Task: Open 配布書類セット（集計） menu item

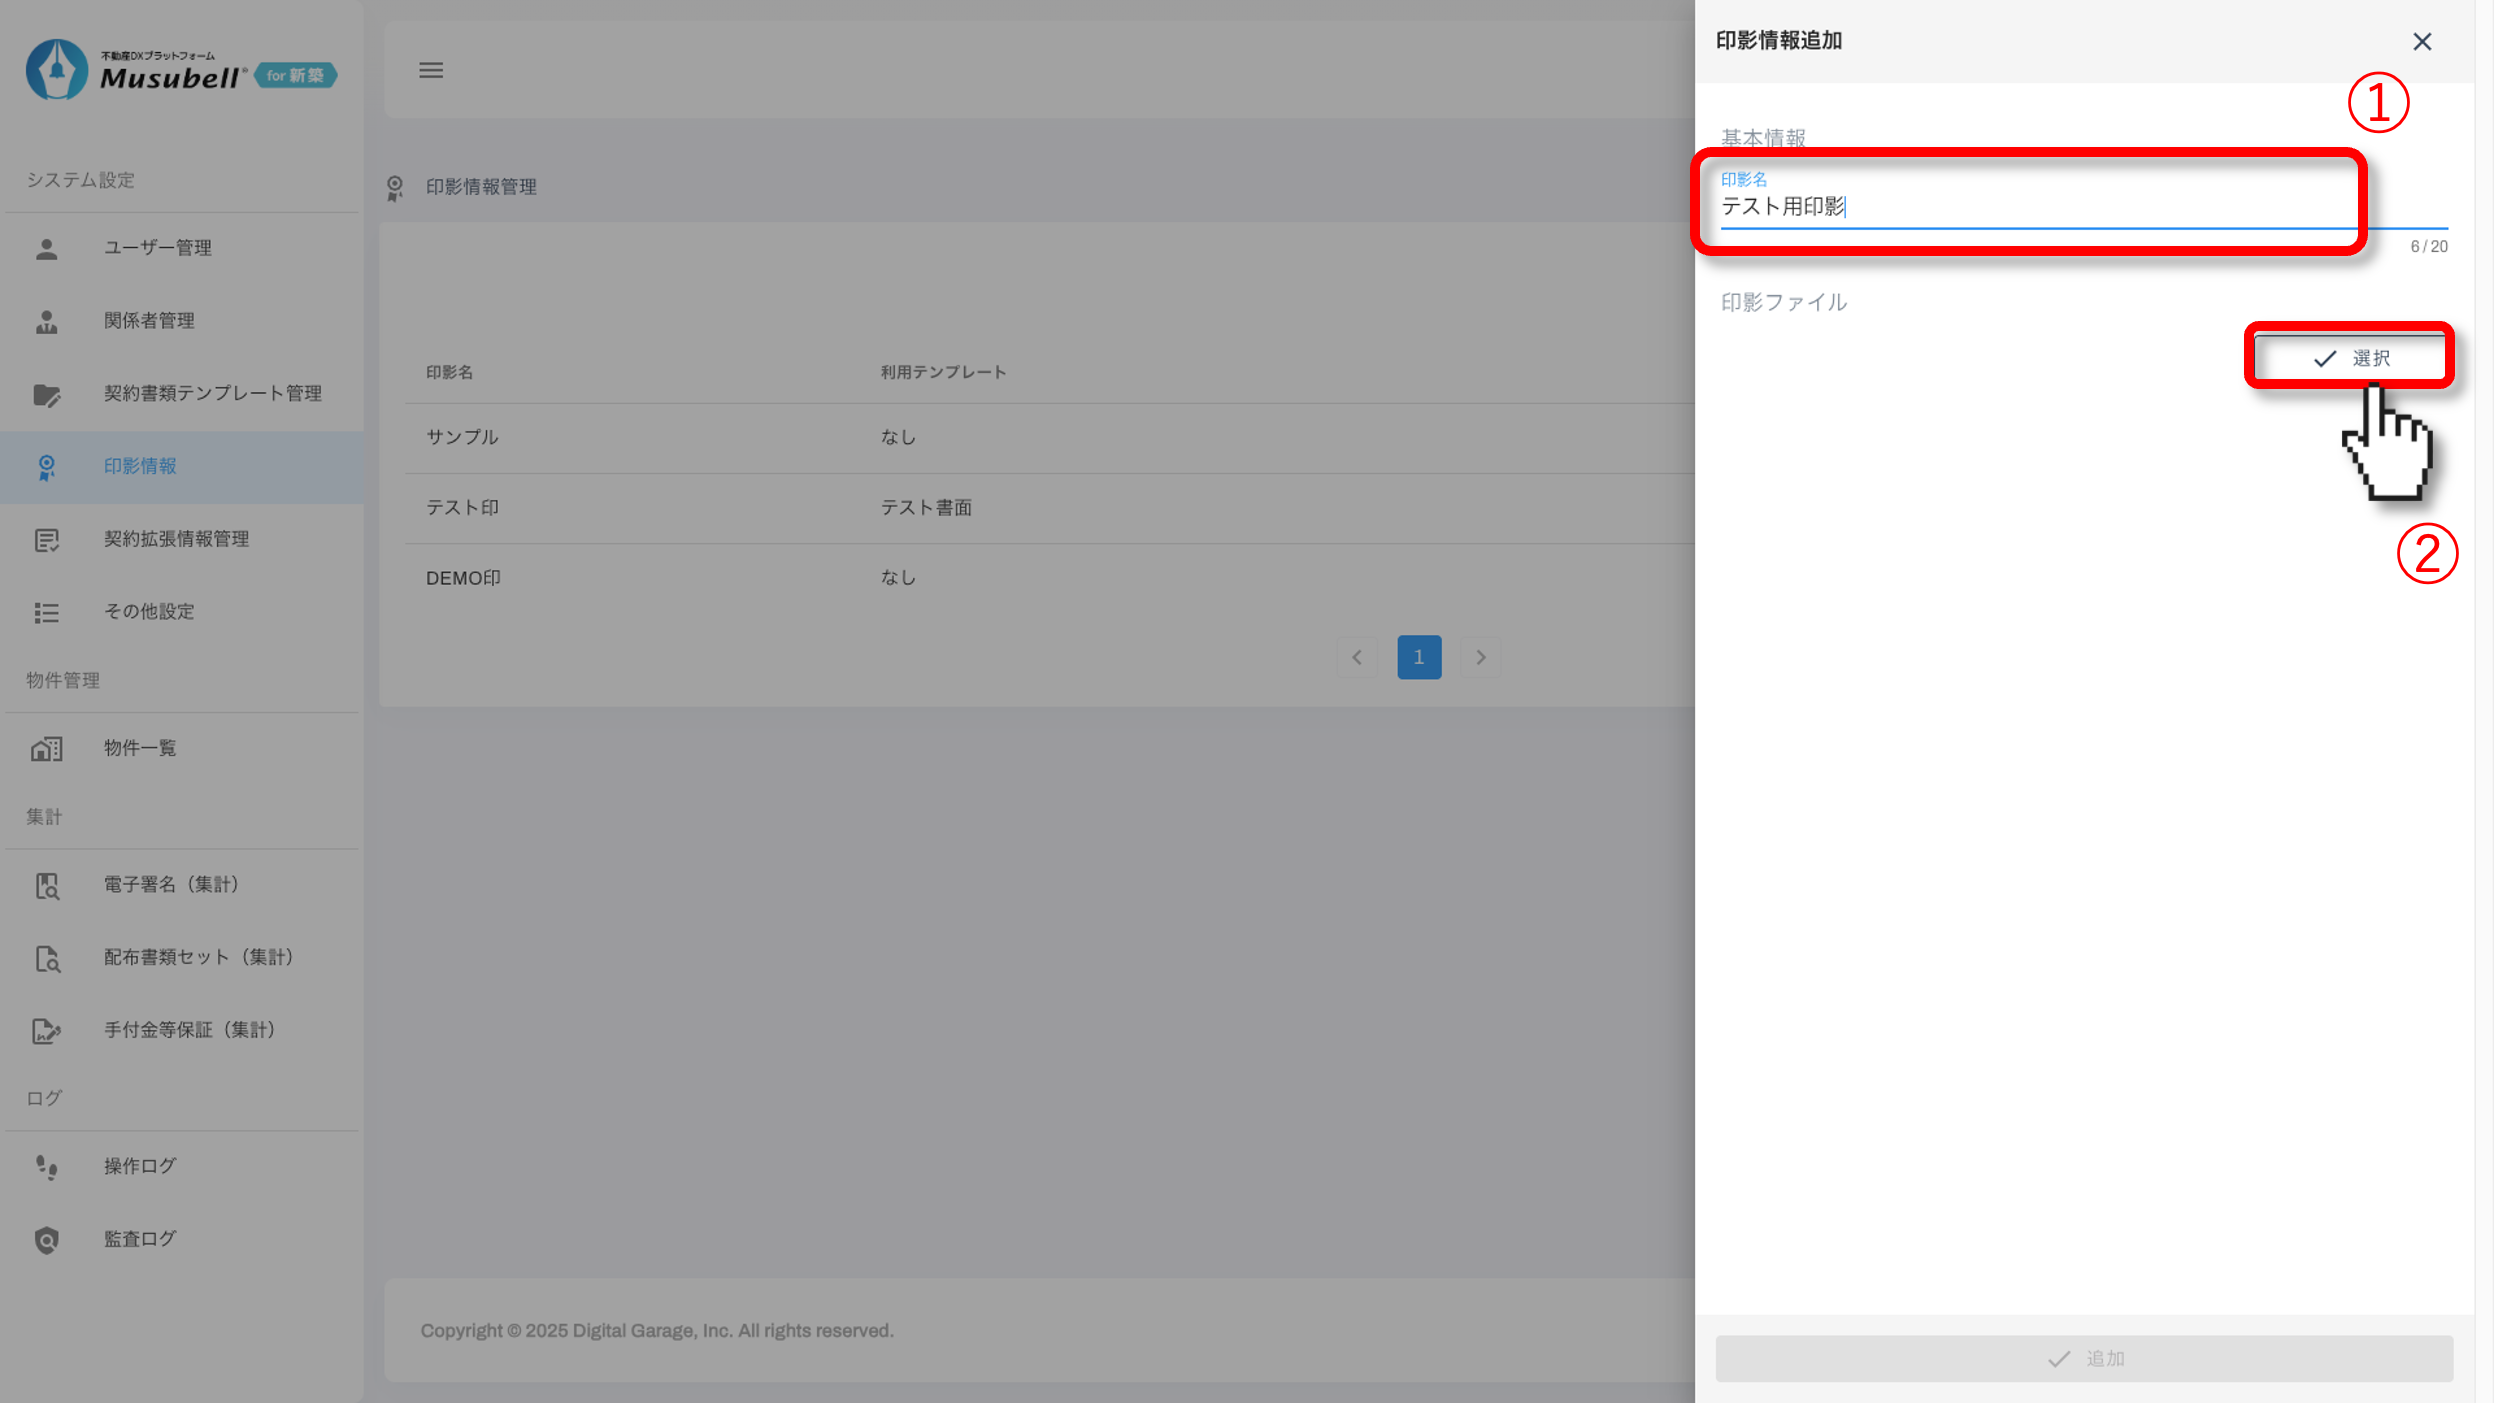Action: [198, 958]
